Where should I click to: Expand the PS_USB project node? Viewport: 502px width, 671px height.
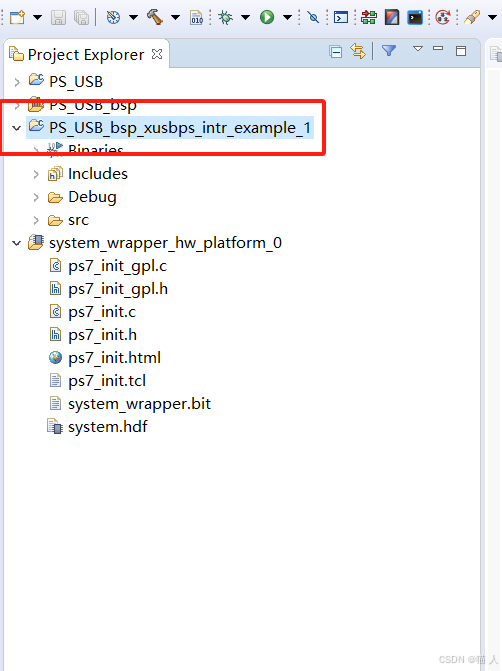click(x=17, y=82)
